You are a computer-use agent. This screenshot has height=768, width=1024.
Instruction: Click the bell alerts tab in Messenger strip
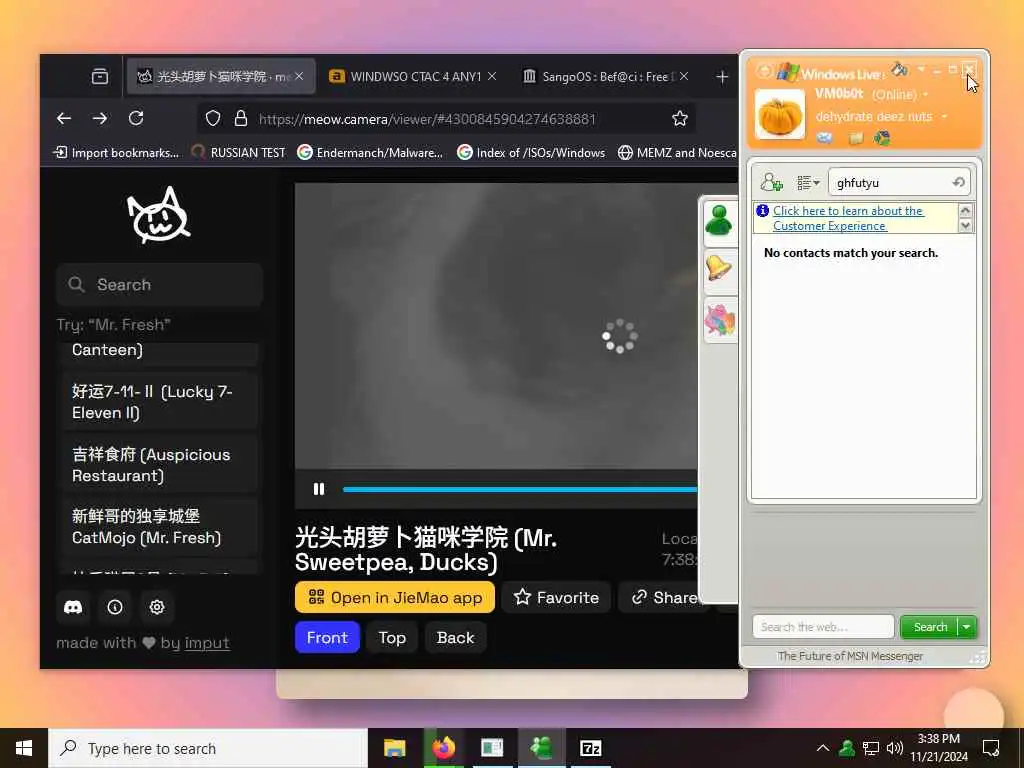(719, 268)
